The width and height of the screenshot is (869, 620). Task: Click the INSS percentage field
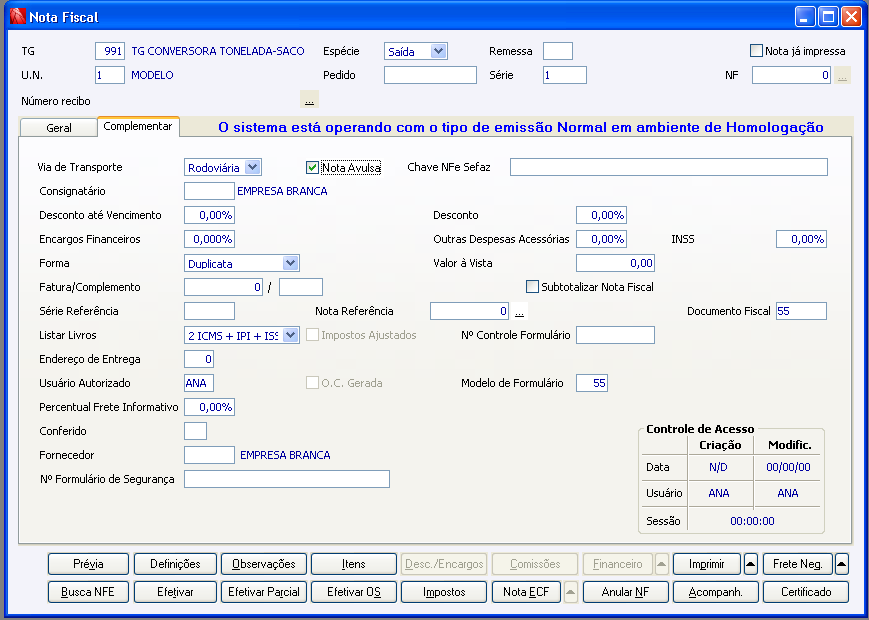click(801, 239)
